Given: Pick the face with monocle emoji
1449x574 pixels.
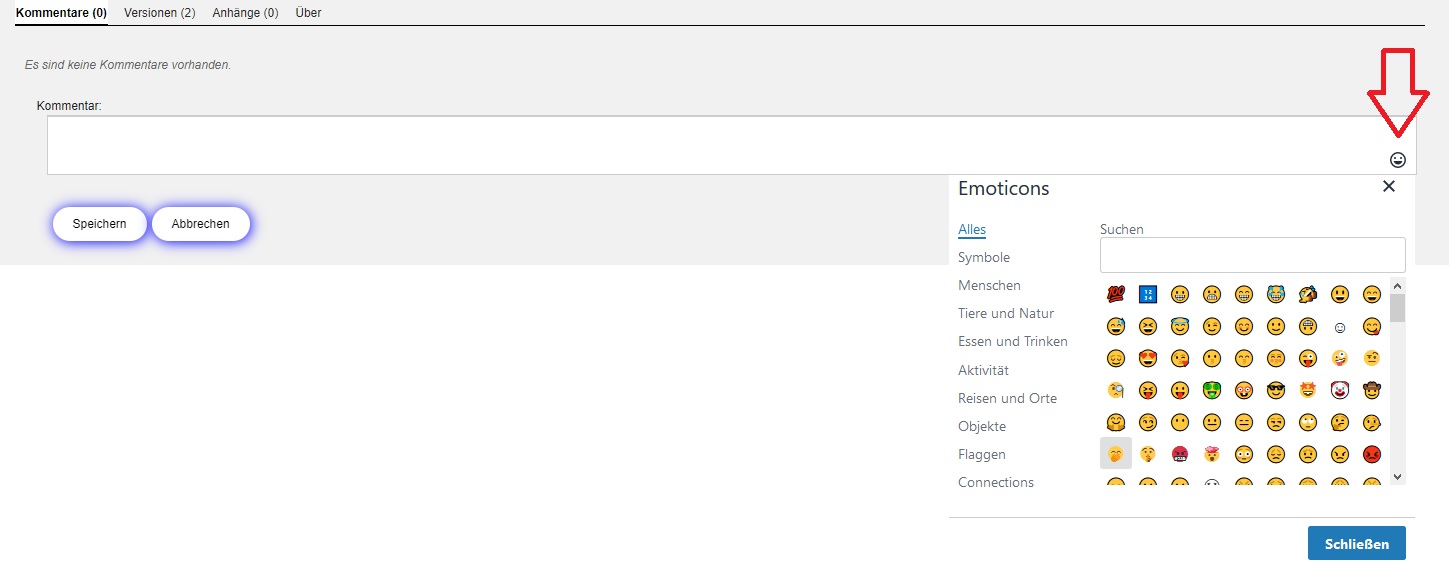Looking at the screenshot, I should (1116, 390).
